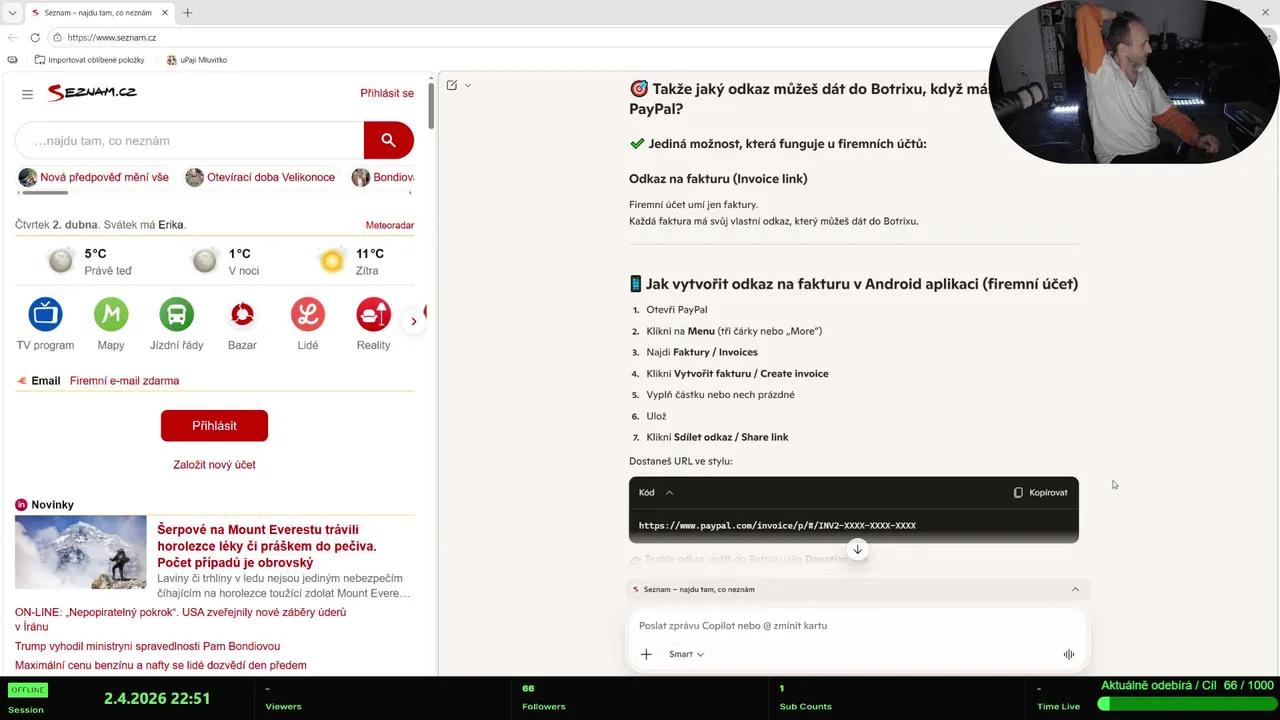Open the Otevírací doba Velikonoce topic
This screenshot has height=720, width=1280.
point(261,177)
